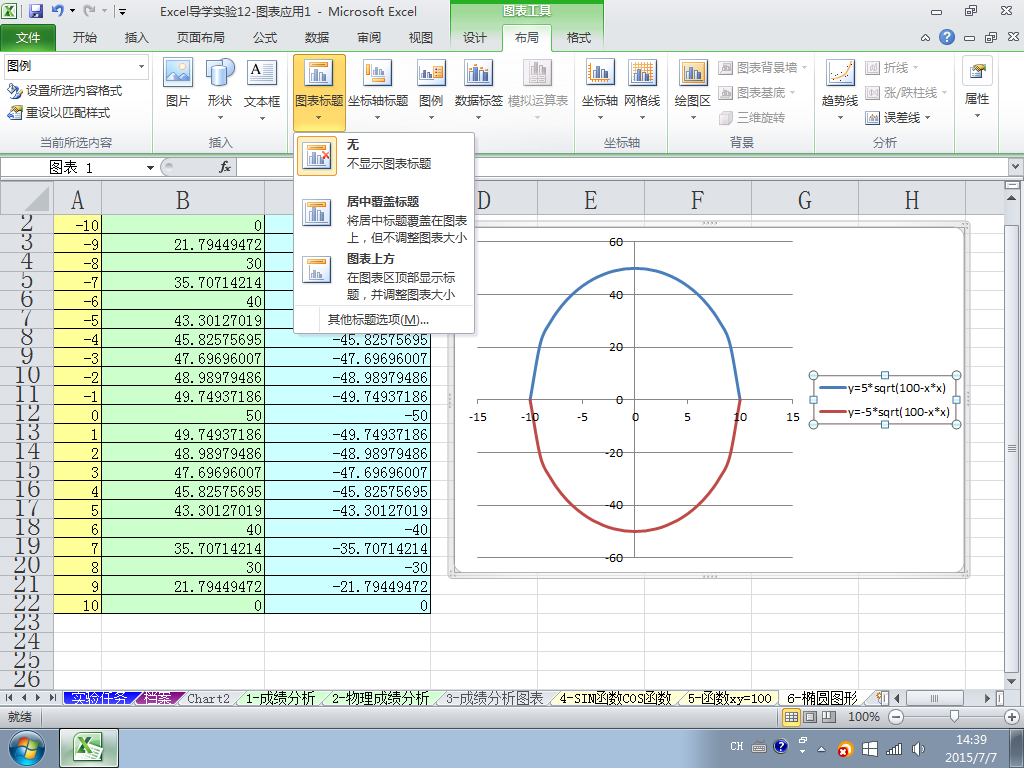This screenshot has width=1024, height=768.
Task: Switch to Page Layout view in status bar
Action: (x=810, y=717)
